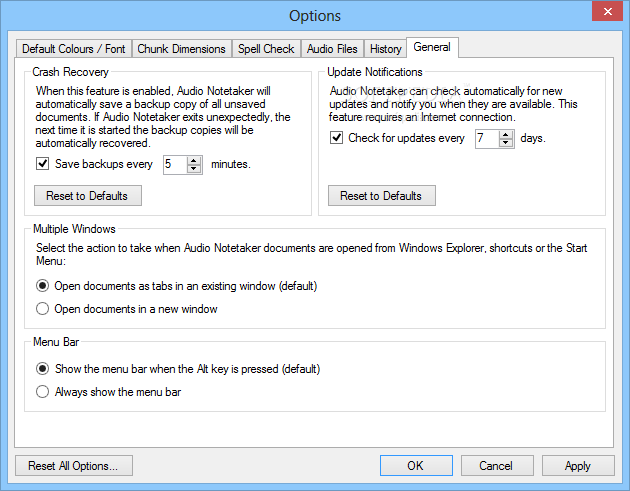
Task: Click the Apply button
Action: (x=578, y=466)
